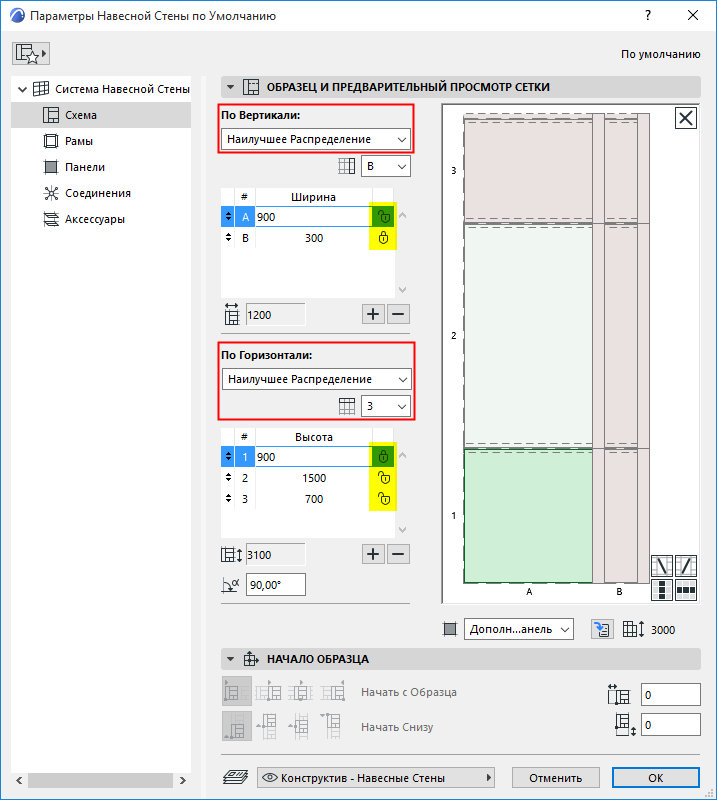Select the pink panel A3 in preview
This screenshot has width=717, height=800.
[528, 170]
